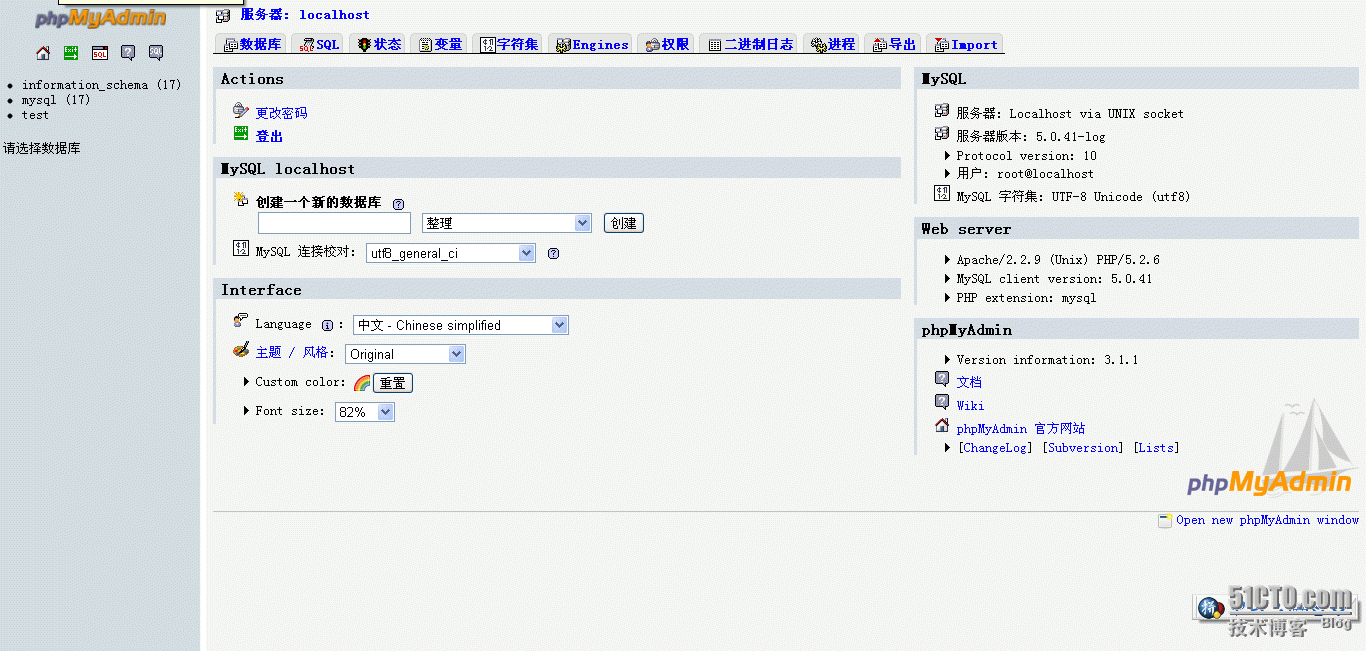Open phpMyAdmin documentation icon in sidebar
Image resolution: width=1366 pixels, height=651 pixels.
tap(128, 53)
